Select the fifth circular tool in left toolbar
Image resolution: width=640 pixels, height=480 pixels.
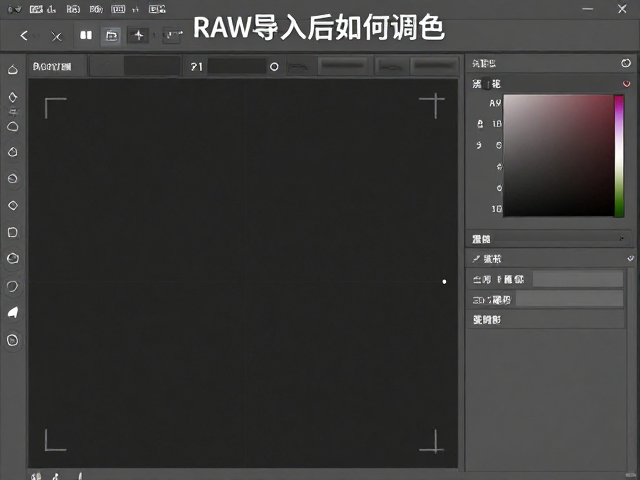(x=13, y=178)
